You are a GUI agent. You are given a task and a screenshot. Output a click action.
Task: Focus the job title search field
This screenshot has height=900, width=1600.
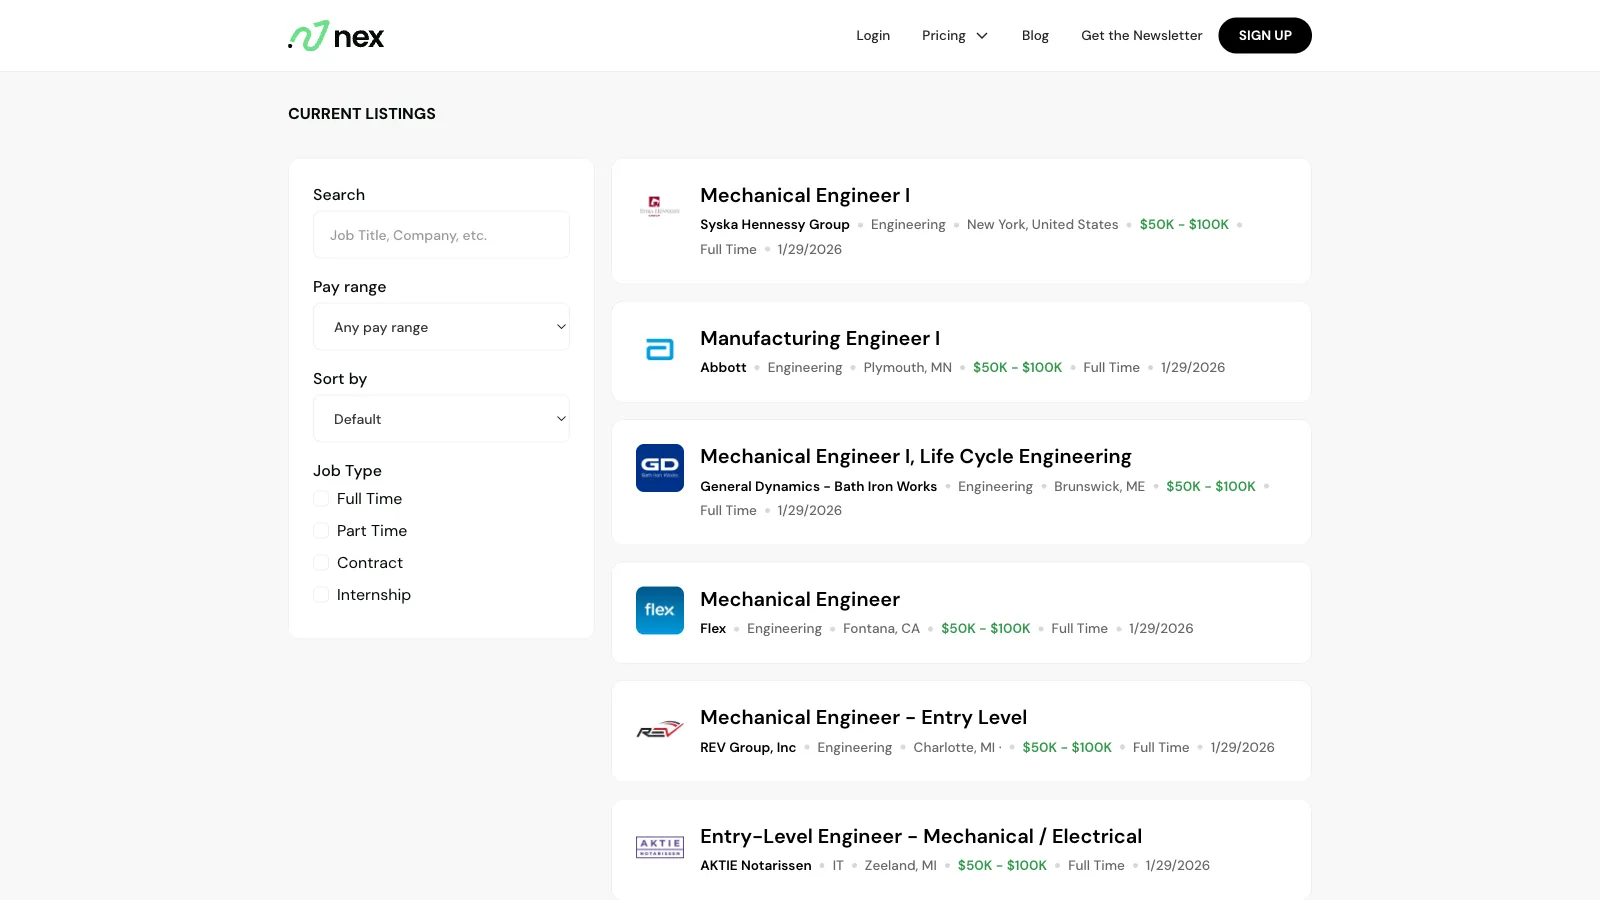coord(441,235)
